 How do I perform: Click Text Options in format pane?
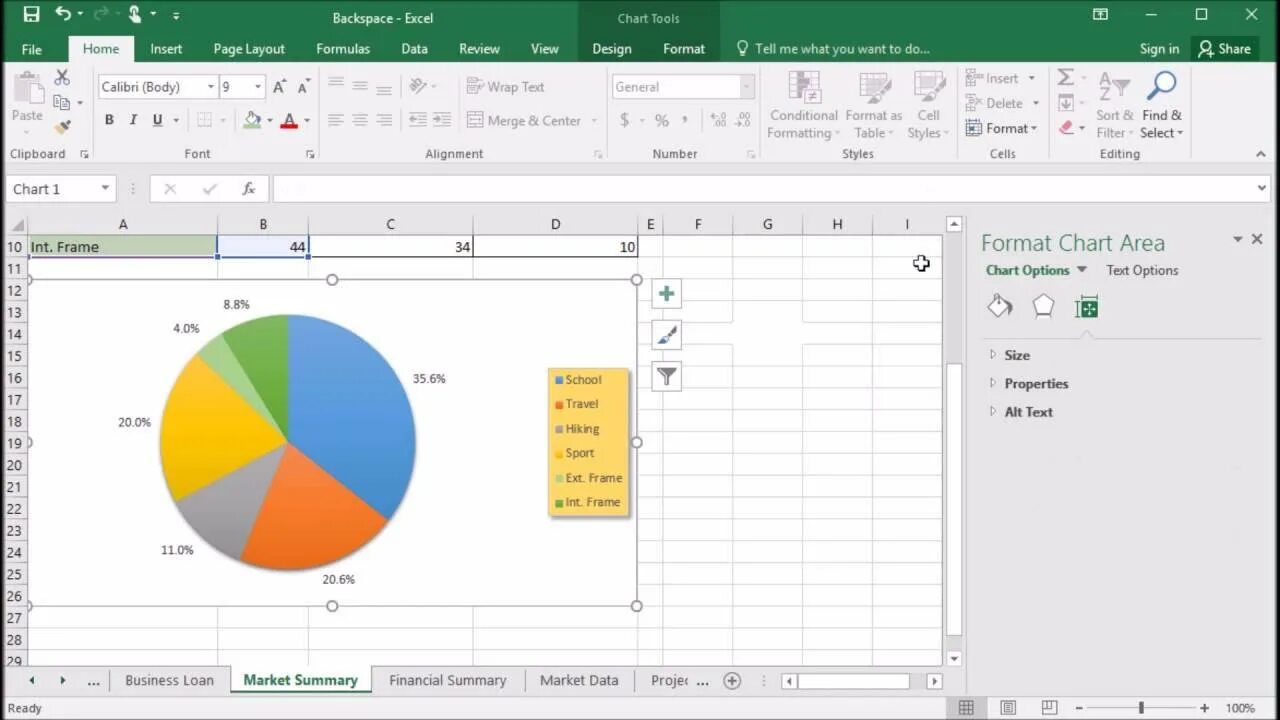1142,270
